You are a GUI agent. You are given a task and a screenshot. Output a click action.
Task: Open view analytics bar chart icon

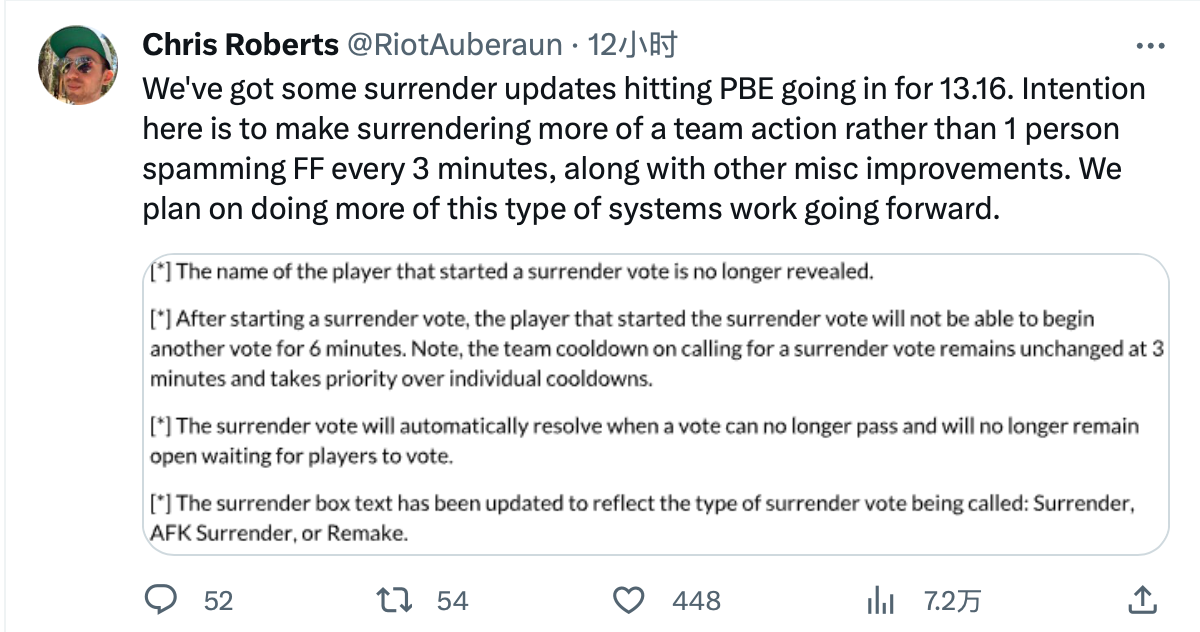[879, 600]
